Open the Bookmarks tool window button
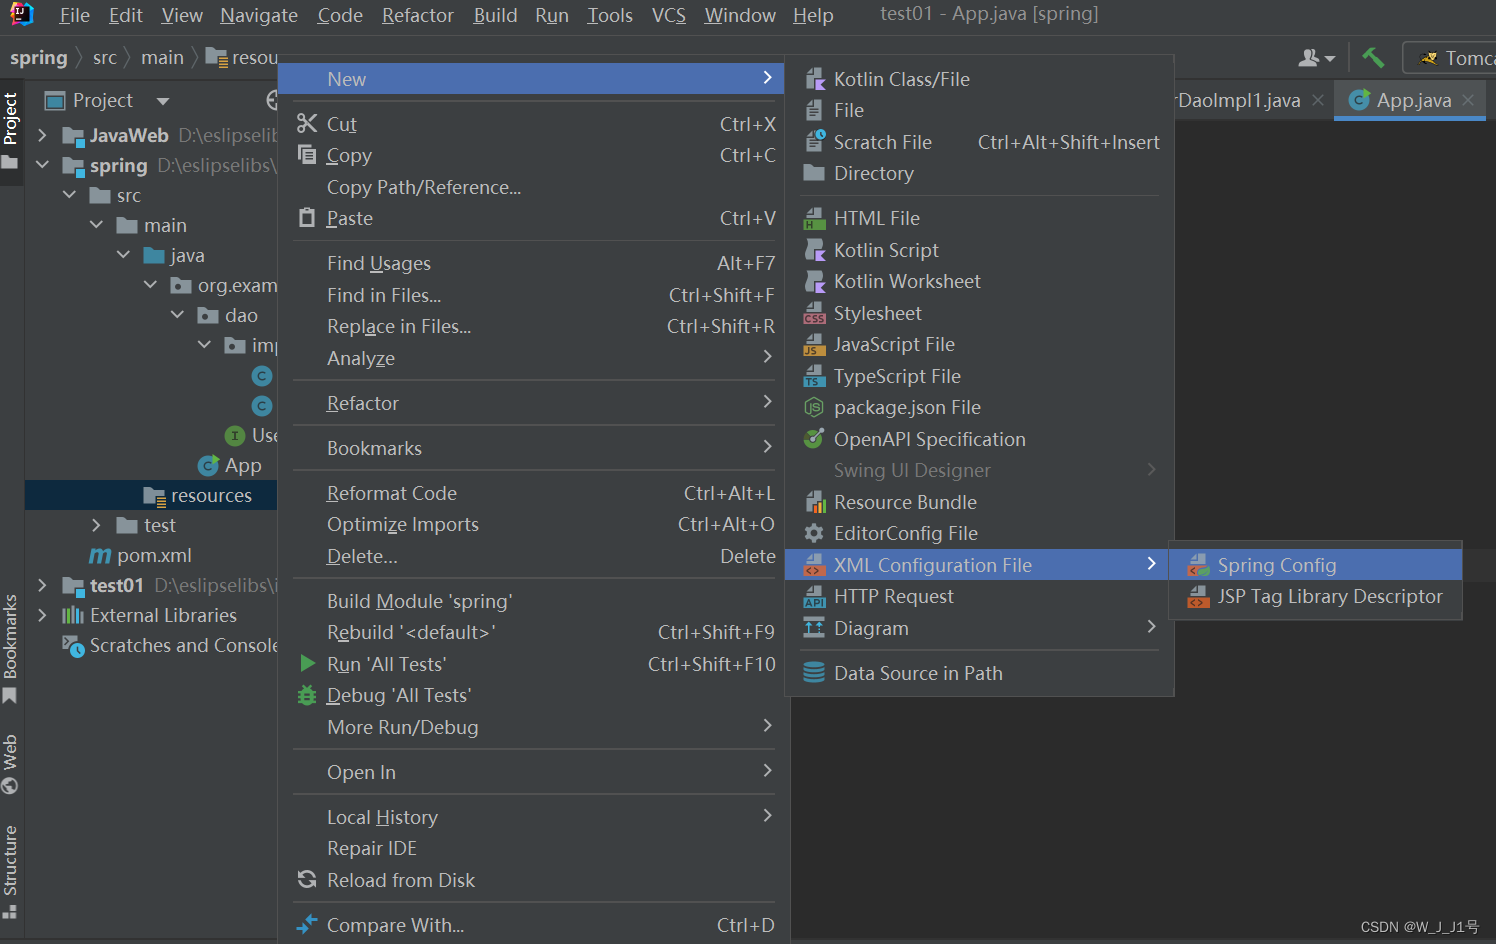Screen dimensions: 1496x944 (x=11, y=648)
